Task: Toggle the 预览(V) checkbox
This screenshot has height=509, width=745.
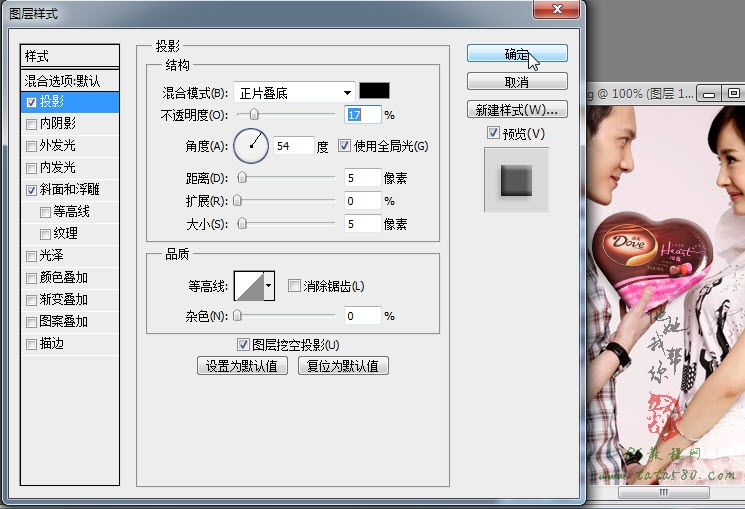Action: (493, 133)
